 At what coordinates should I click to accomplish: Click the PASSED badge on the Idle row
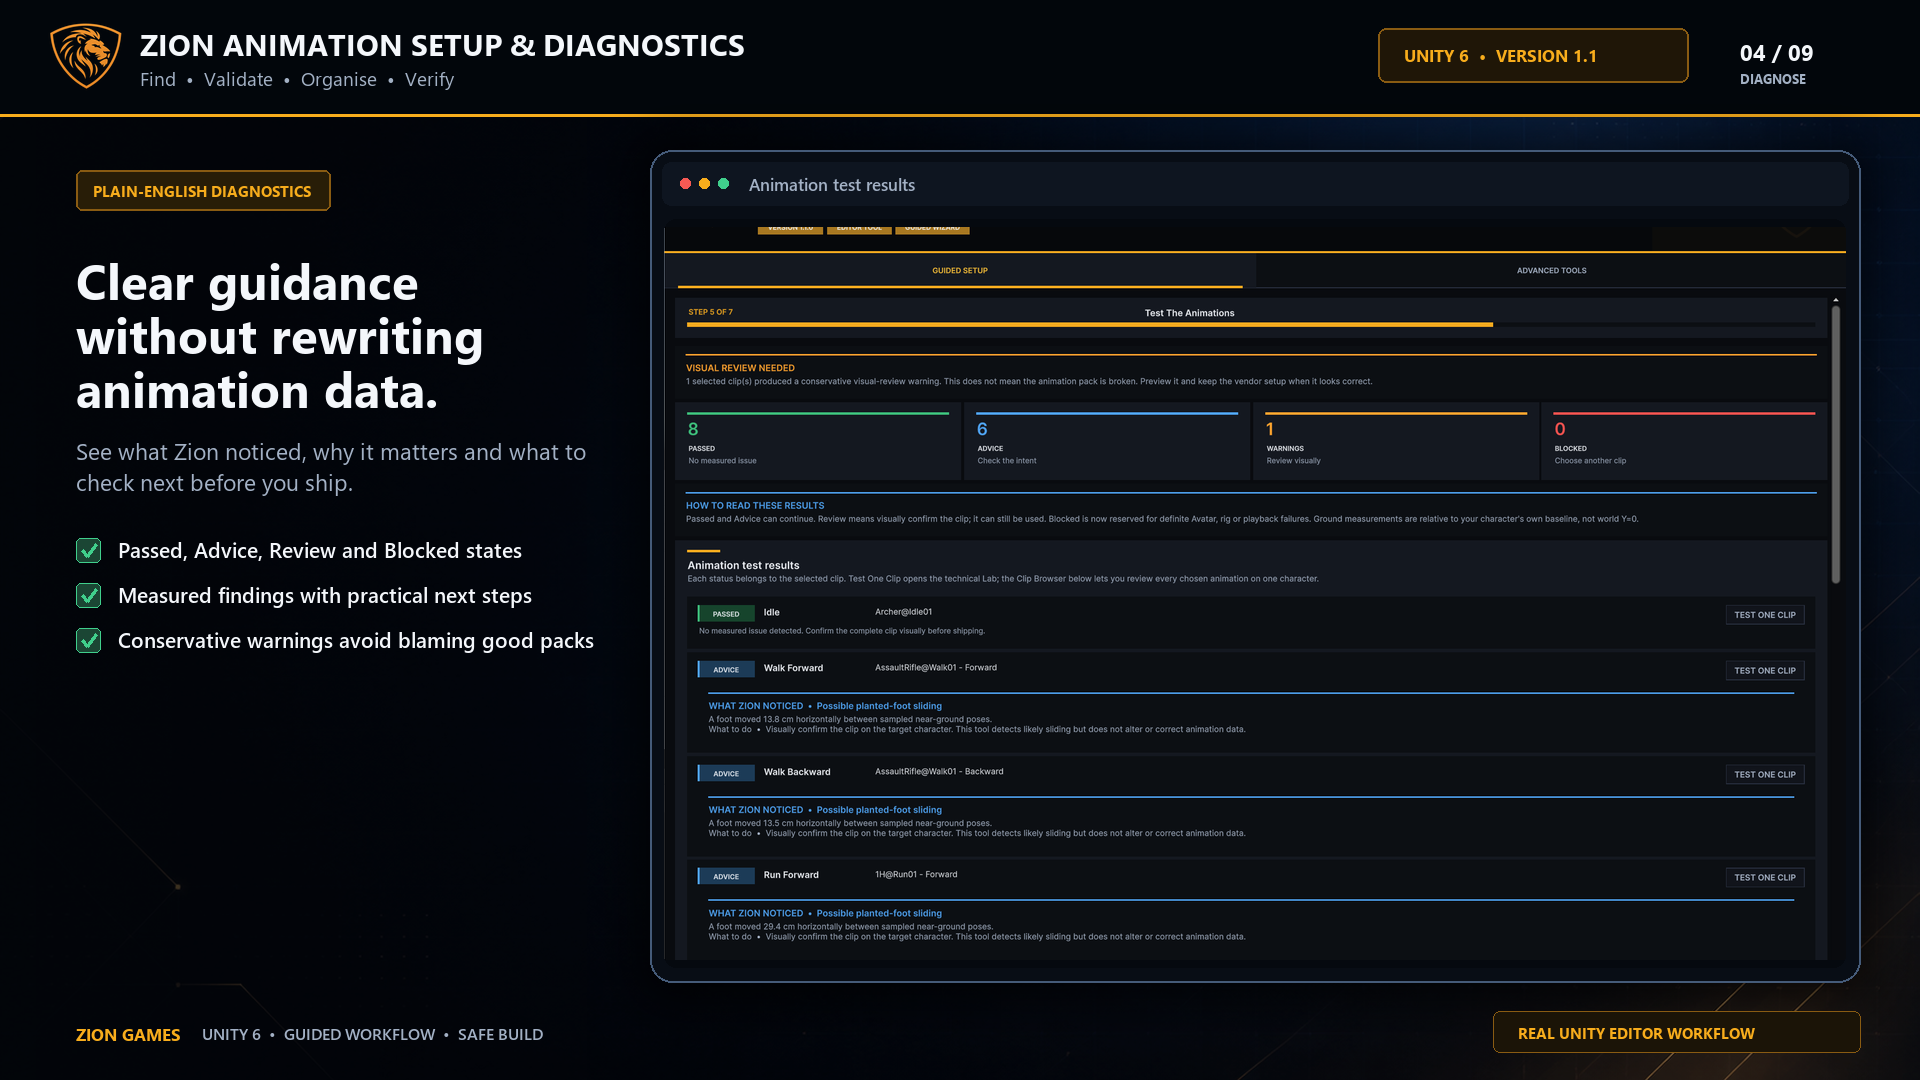(x=726, y=614)
